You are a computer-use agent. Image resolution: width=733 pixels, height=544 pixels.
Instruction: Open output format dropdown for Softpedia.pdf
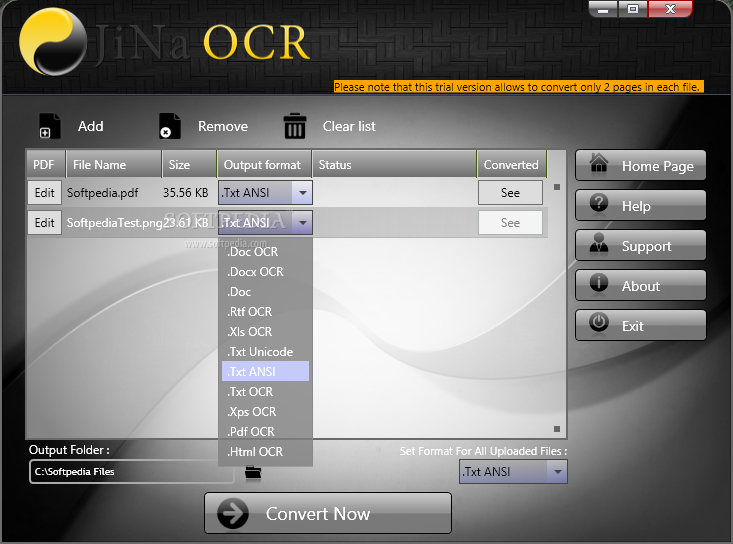[x=303, y=193]
